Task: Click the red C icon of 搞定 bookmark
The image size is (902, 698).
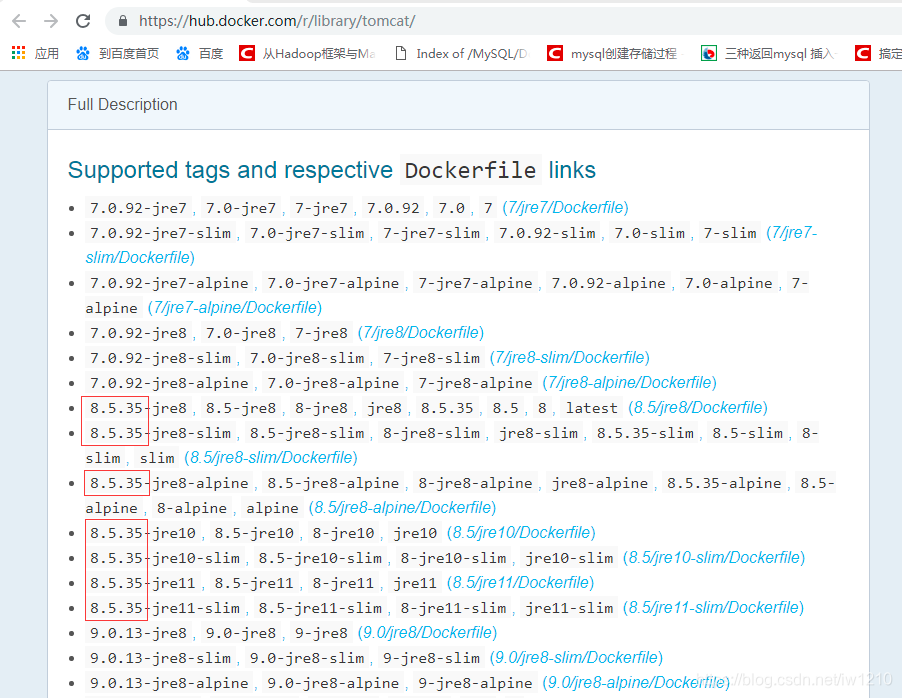Action: (x=863, y=54)
